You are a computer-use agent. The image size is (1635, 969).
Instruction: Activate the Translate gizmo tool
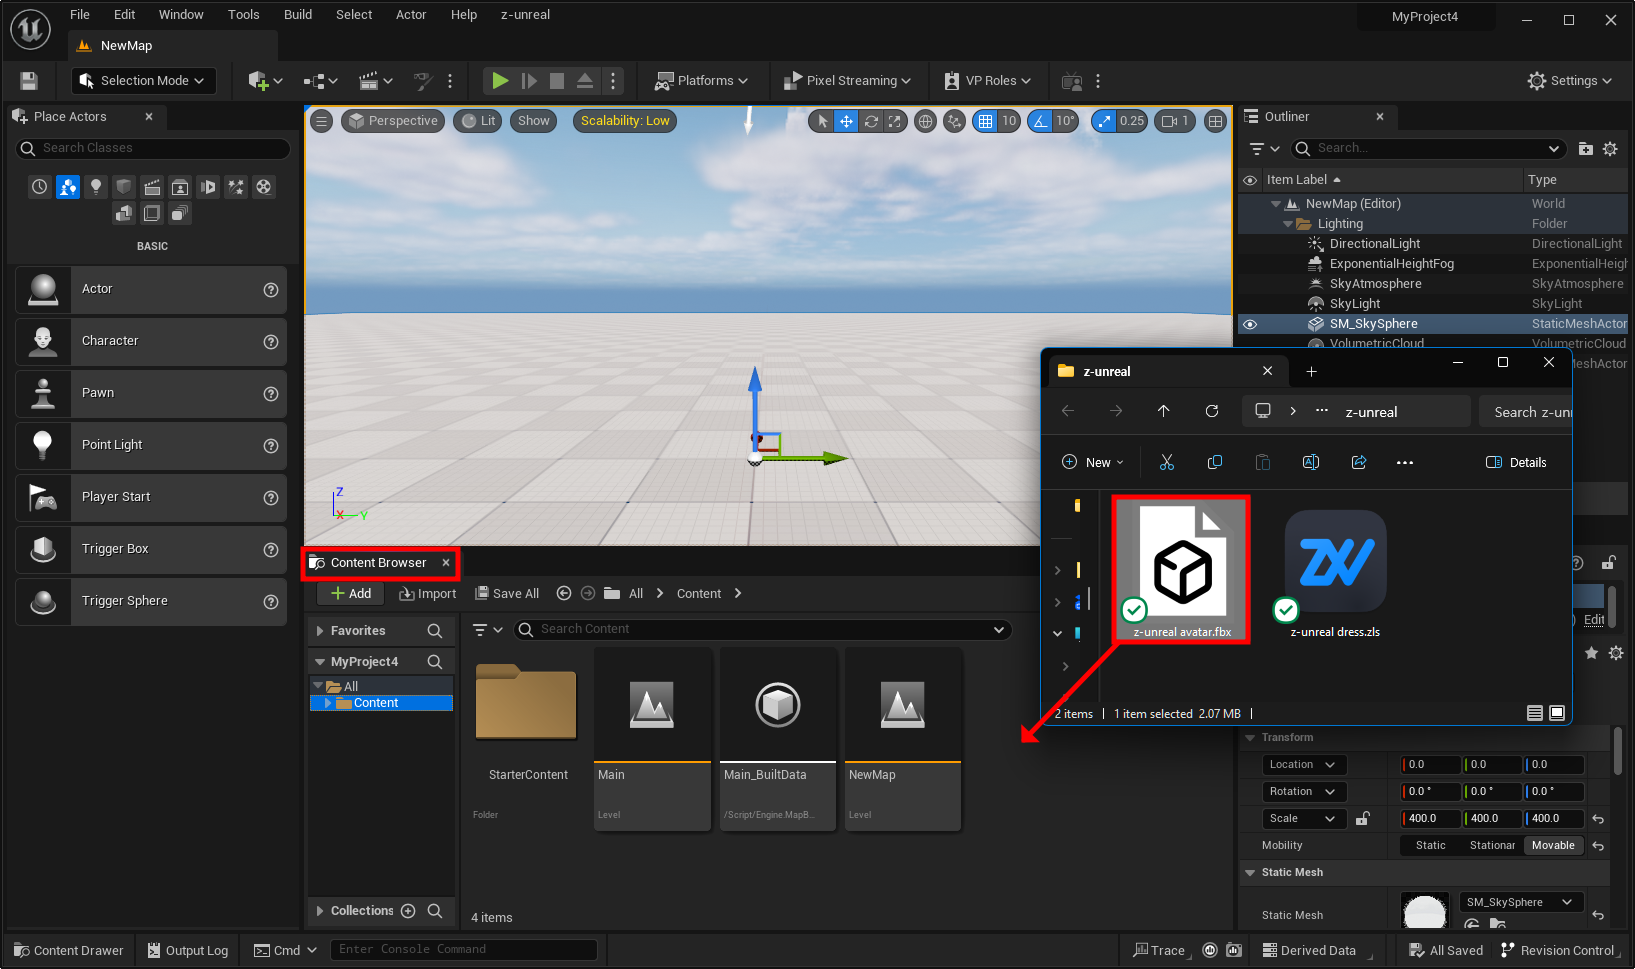[846, 121]
